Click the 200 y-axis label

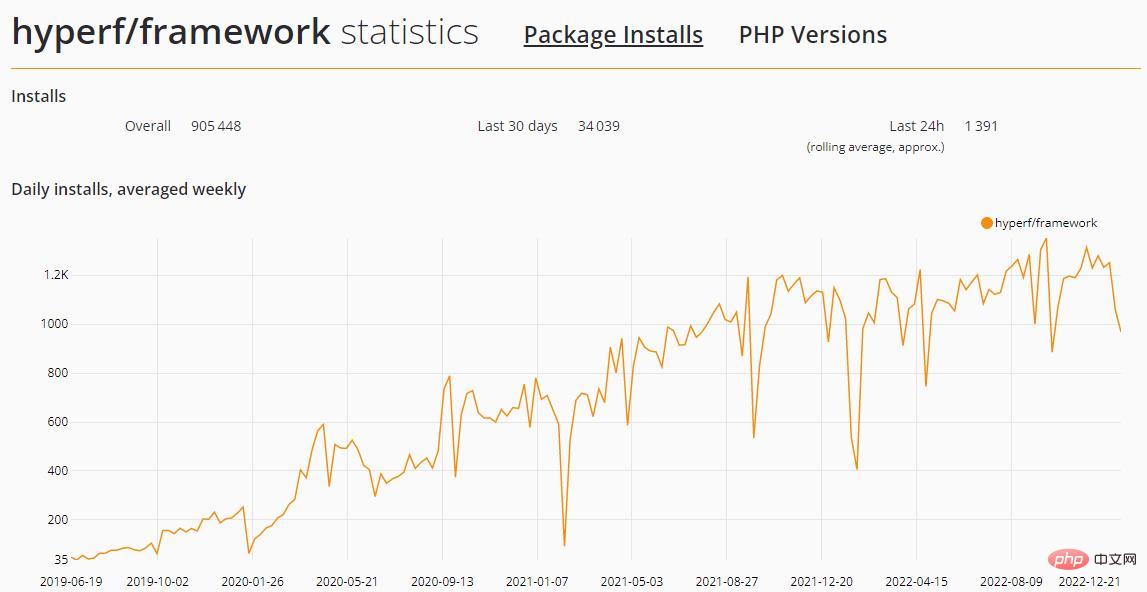(58, 520)
